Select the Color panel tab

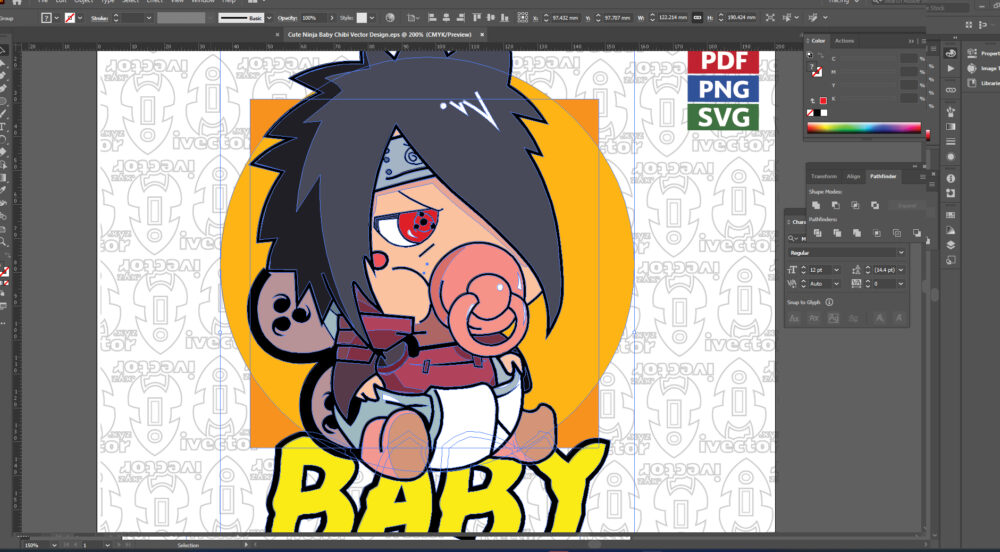click(818, 41)
